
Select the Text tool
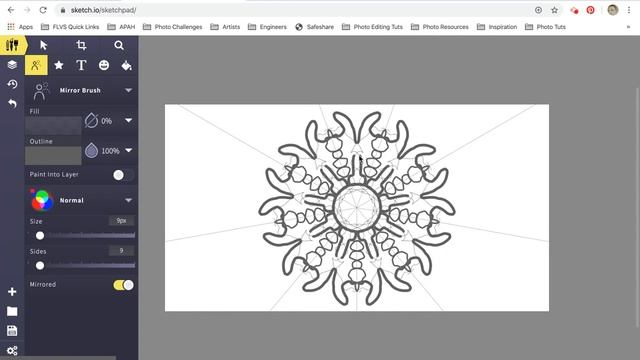[x=81, y=65]
